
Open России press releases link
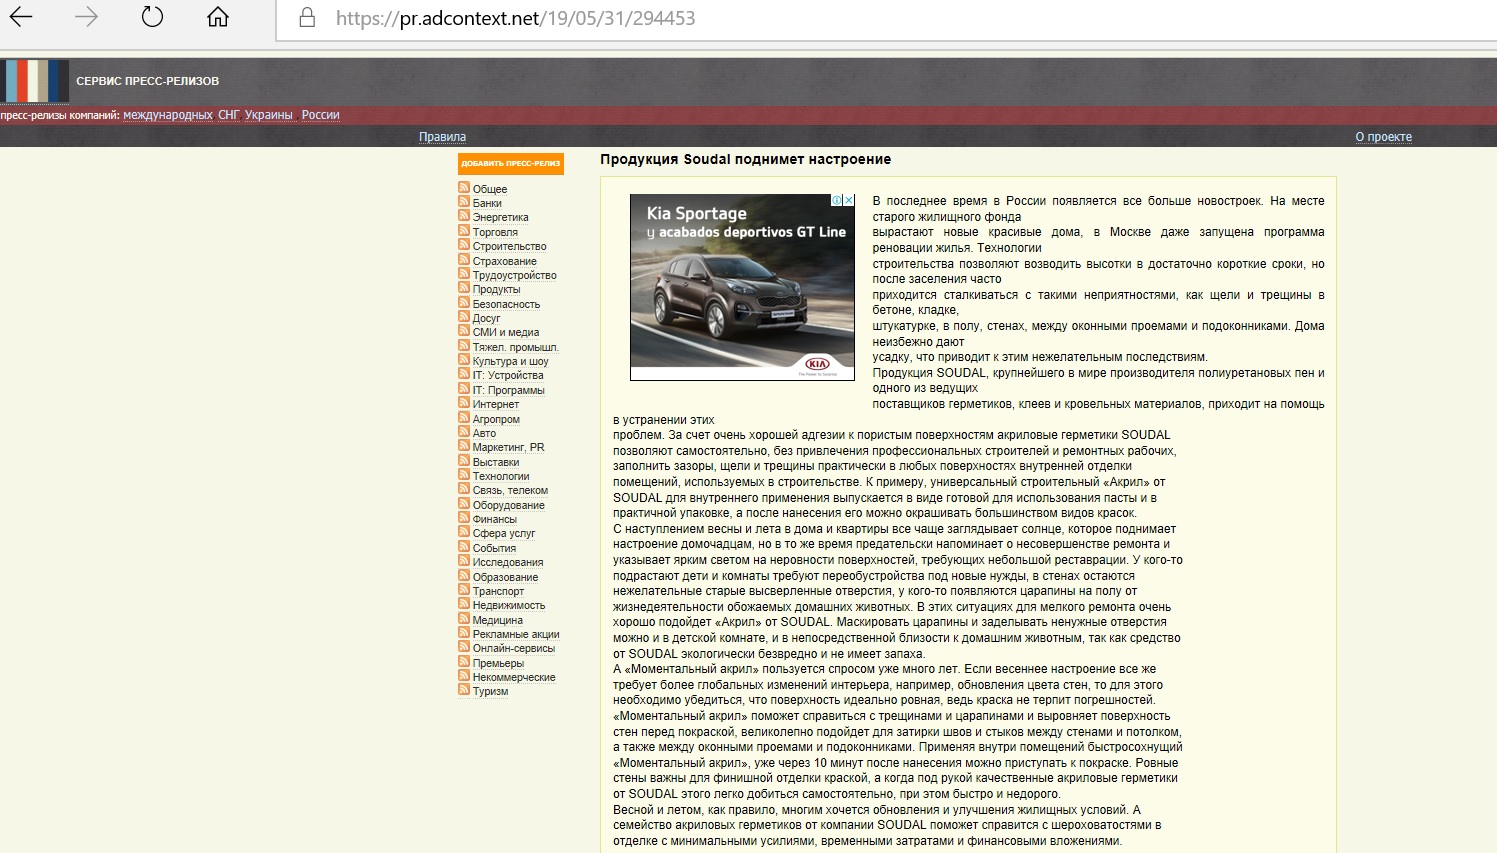321,115
